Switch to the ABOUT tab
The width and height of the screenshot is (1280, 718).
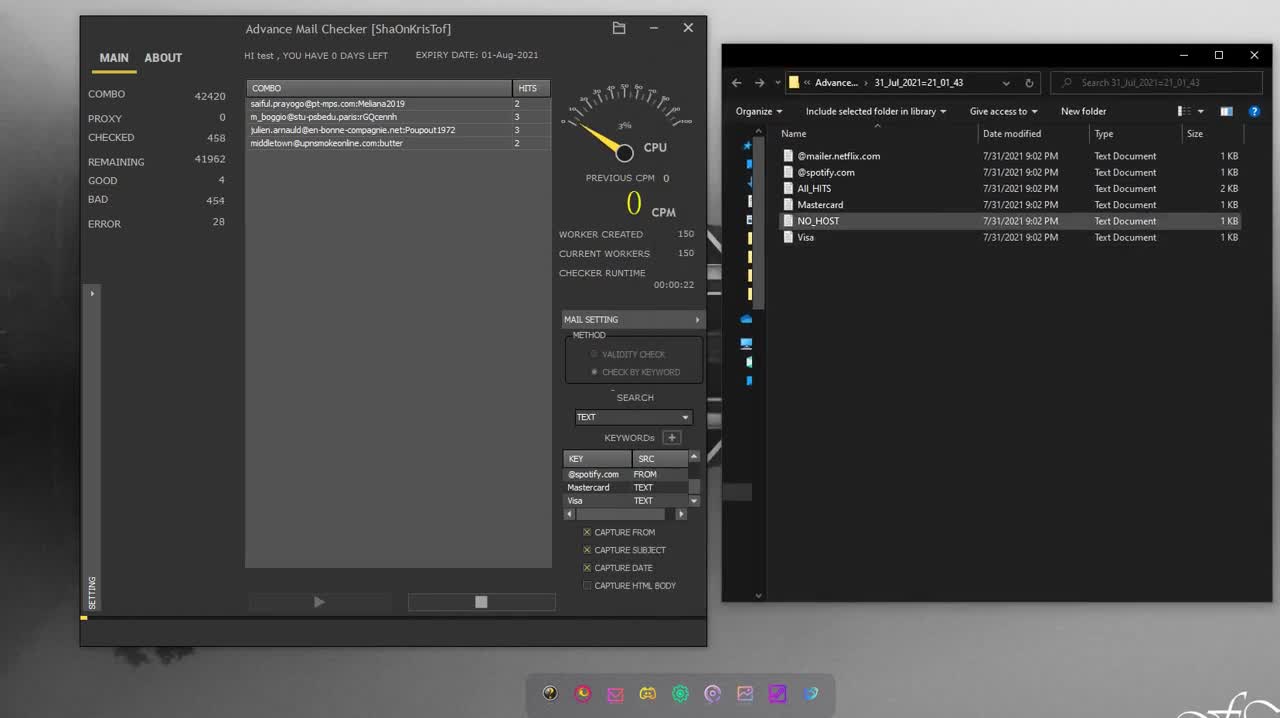click(x=163, y=58)
